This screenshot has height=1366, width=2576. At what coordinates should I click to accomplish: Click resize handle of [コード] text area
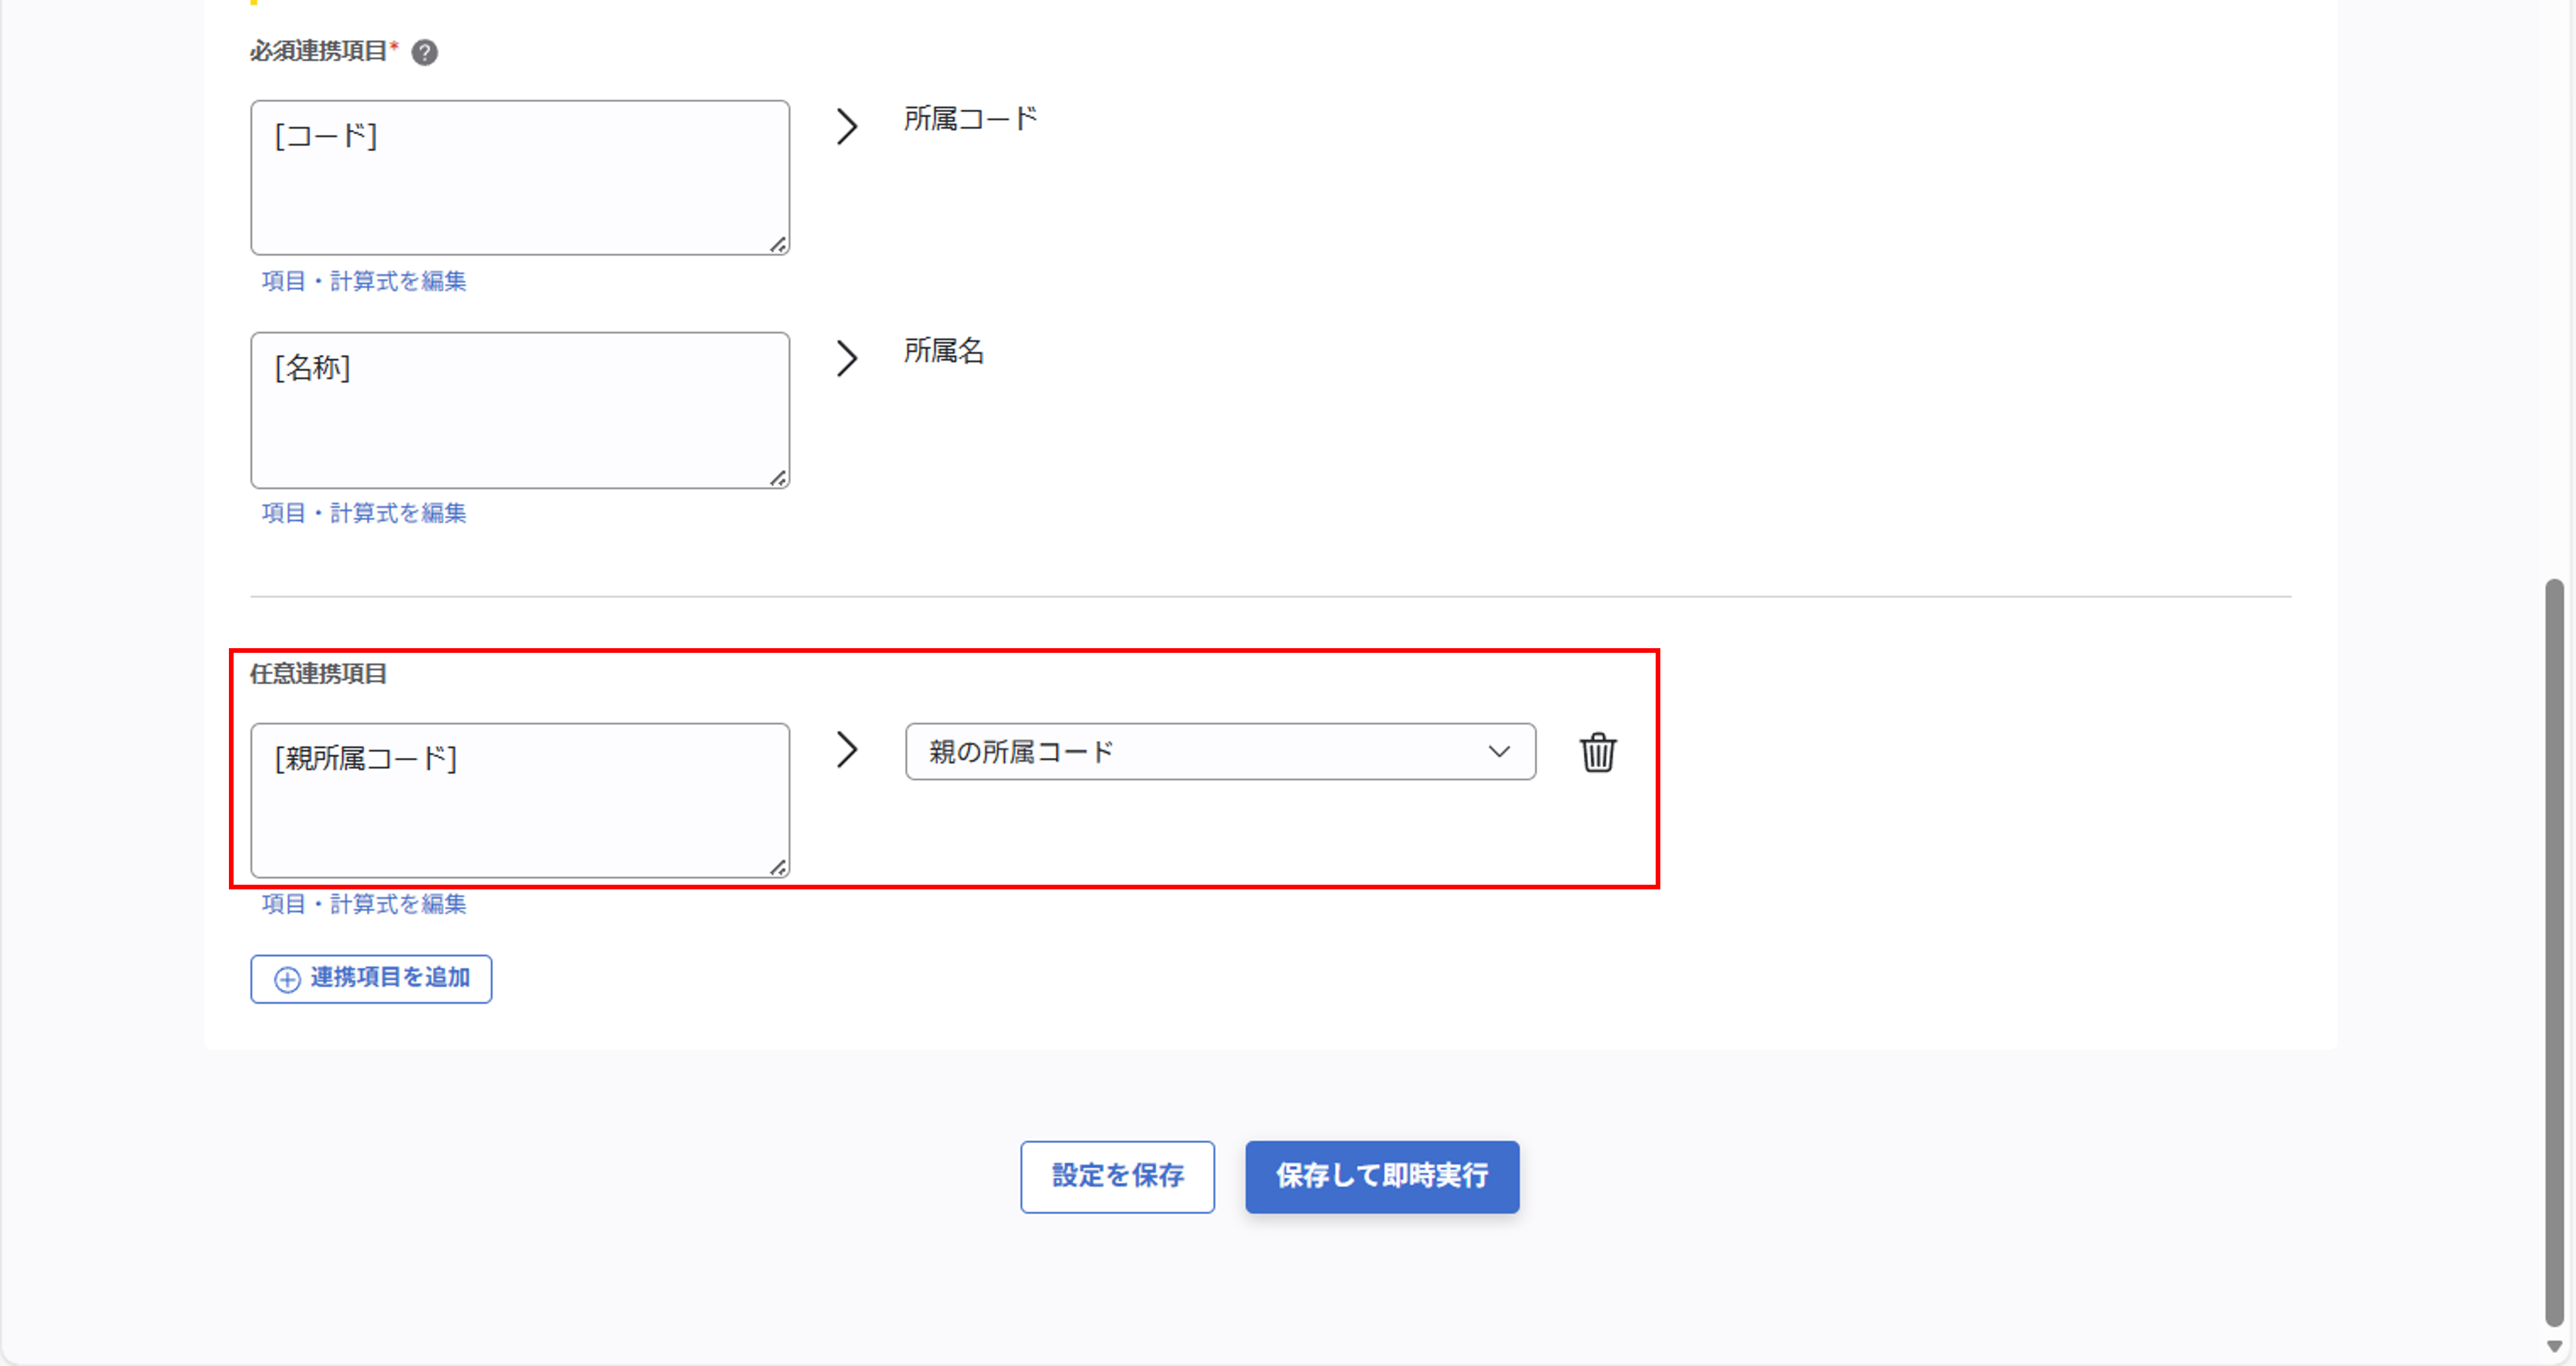pyautogui.click(x=778, y=245)
